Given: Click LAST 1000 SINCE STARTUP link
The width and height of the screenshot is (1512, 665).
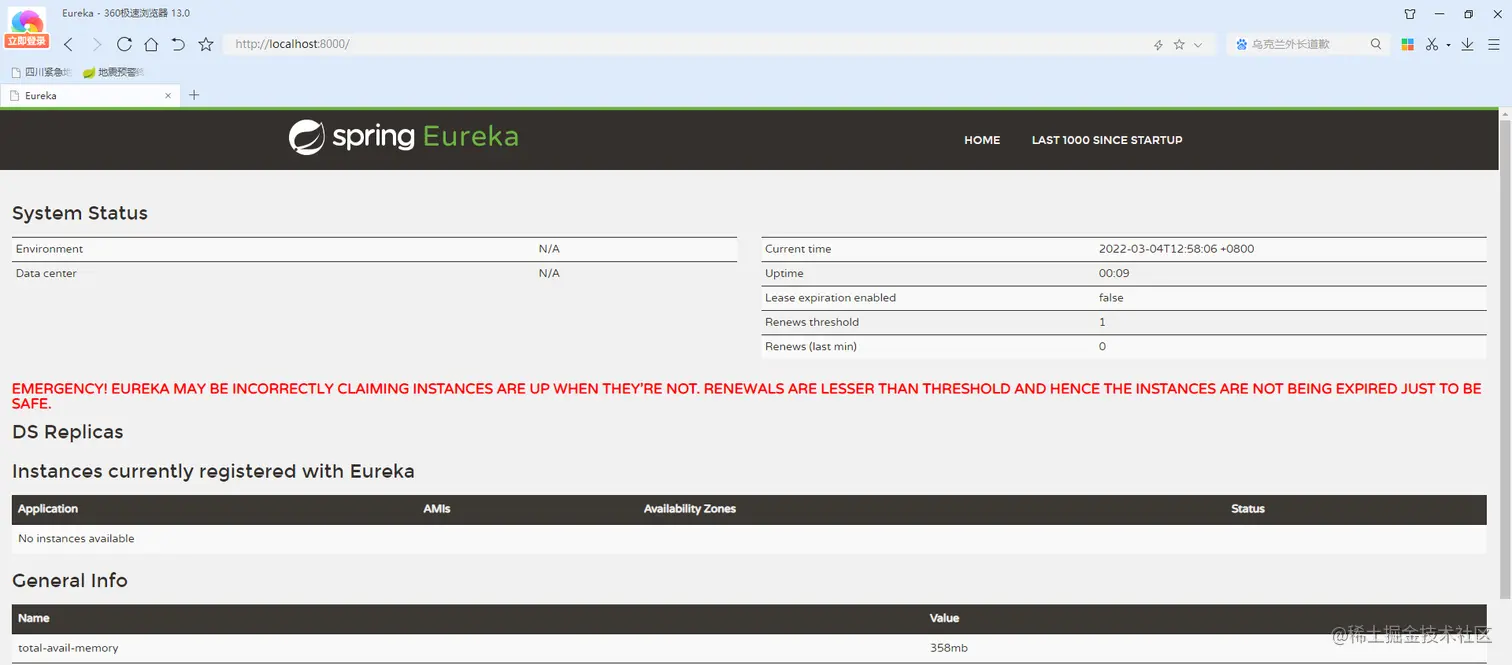Looking at the screenshot, I should coord(1107,140).
